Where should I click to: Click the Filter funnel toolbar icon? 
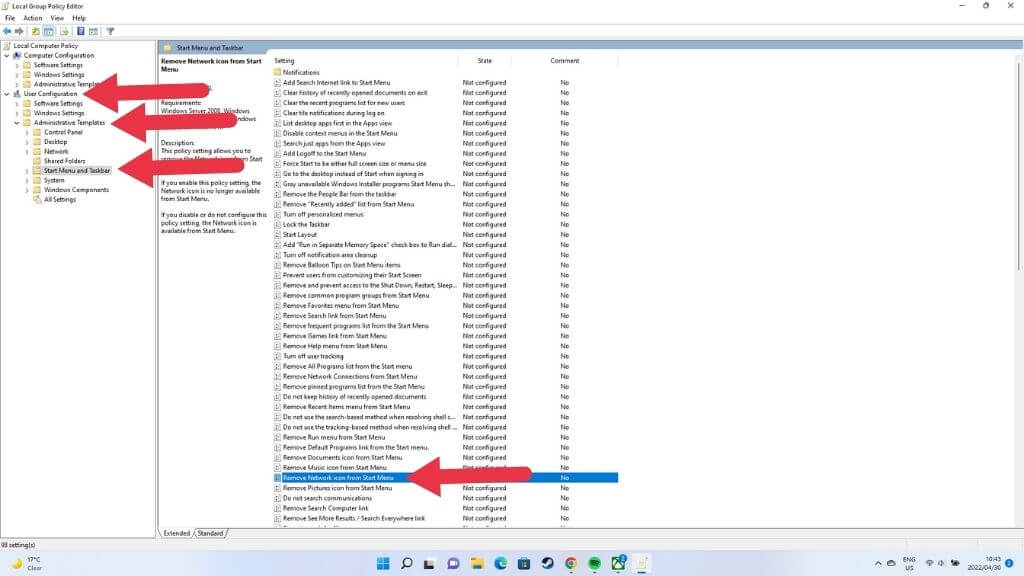point(110,31)
